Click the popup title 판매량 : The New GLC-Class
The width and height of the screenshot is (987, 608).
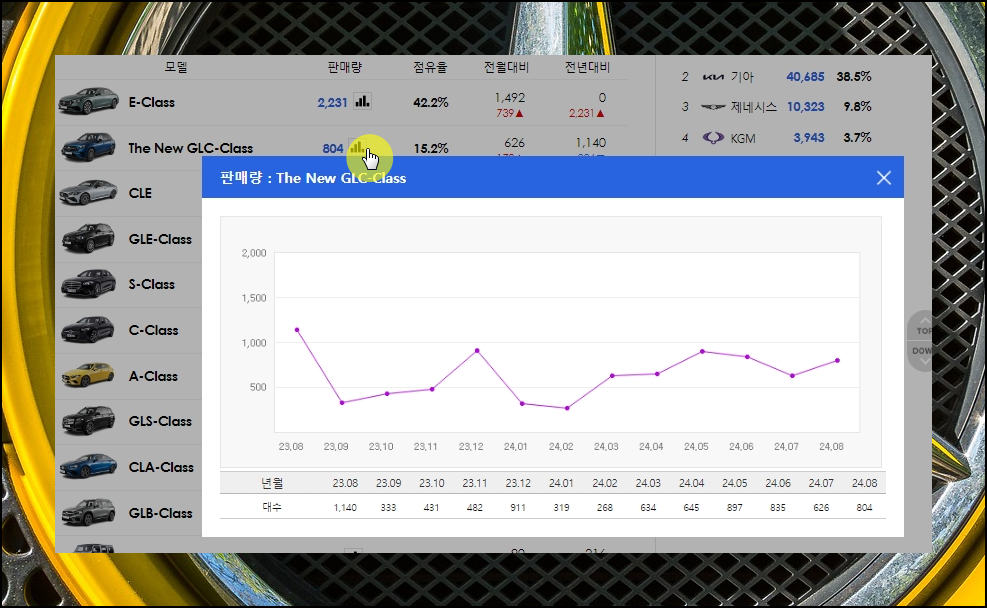(313, 178)
